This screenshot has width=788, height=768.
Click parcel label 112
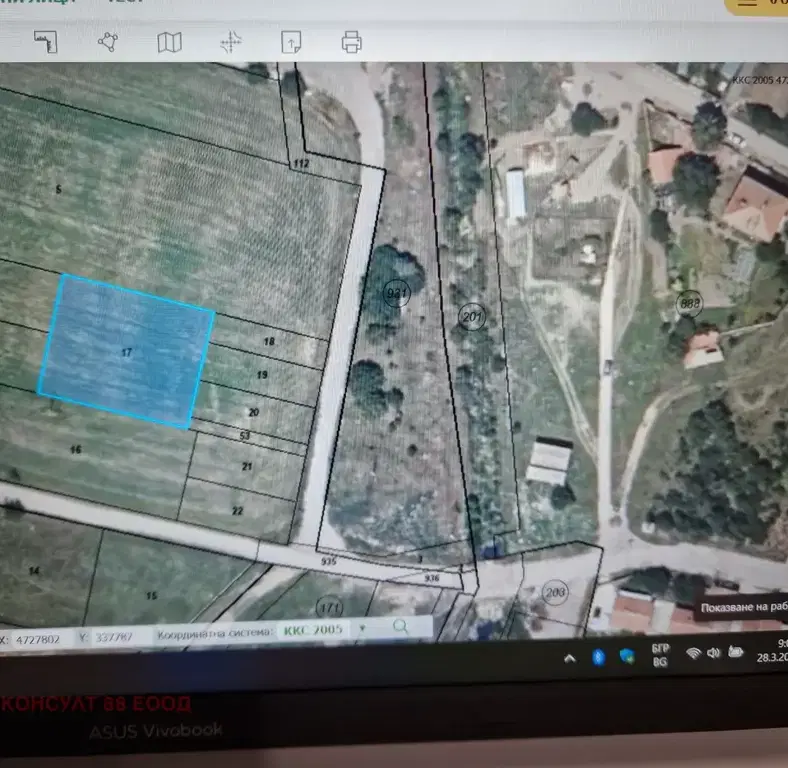(301, 163)
